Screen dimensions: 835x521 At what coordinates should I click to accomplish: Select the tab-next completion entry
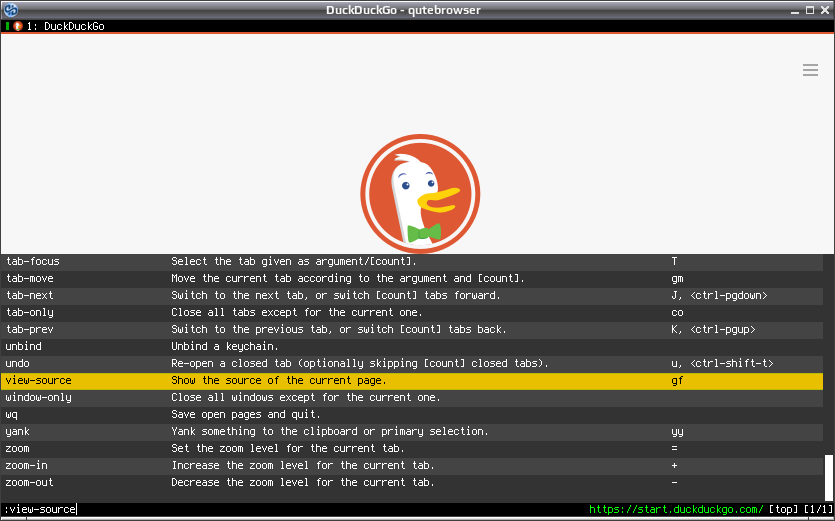point(412,296)
